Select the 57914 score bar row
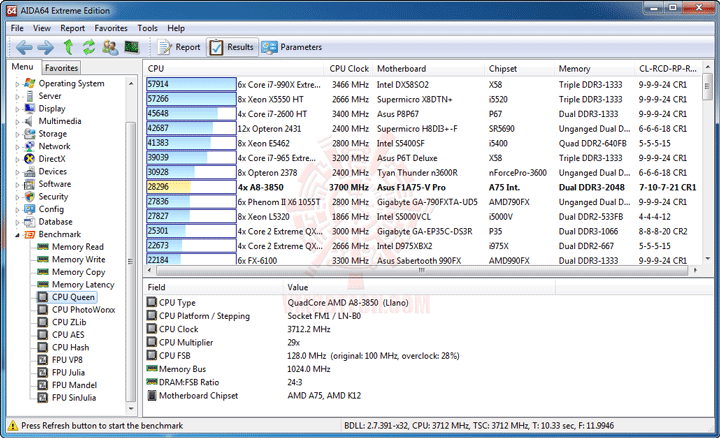 pos(191,84)
